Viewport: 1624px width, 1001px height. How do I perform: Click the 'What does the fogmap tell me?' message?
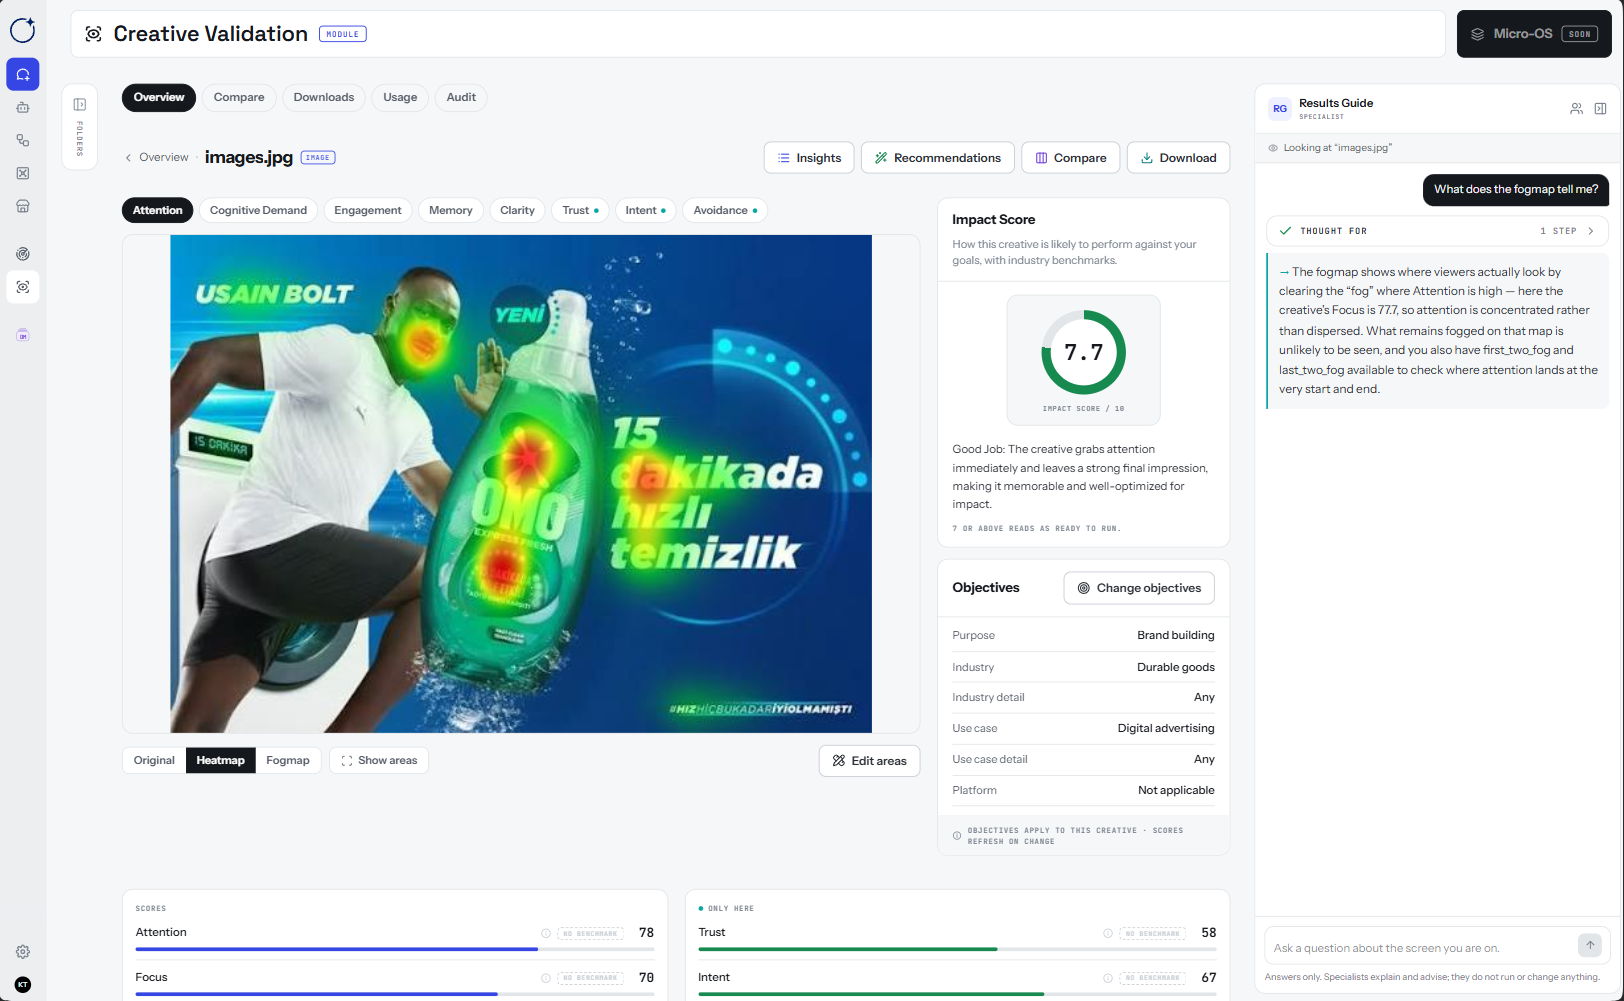1516,190
